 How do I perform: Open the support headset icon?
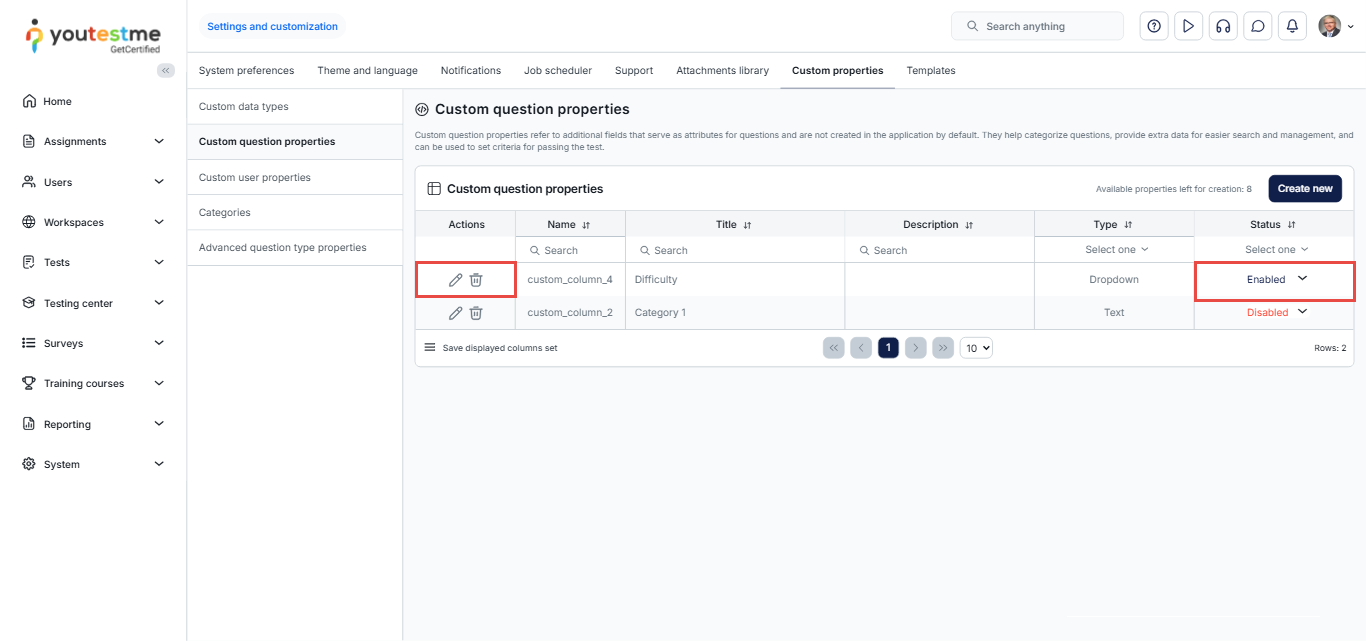coord(1223,26)
